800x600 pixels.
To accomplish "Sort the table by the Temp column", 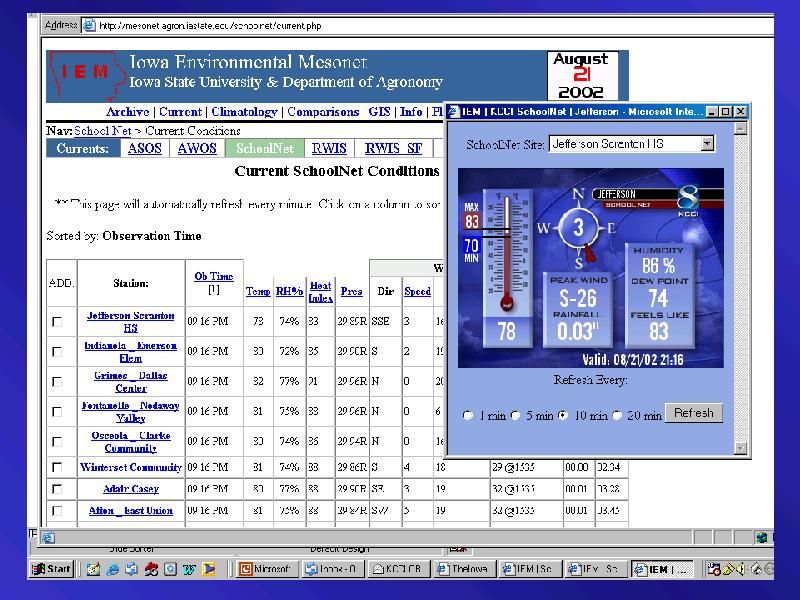I will tap(258, 291).
